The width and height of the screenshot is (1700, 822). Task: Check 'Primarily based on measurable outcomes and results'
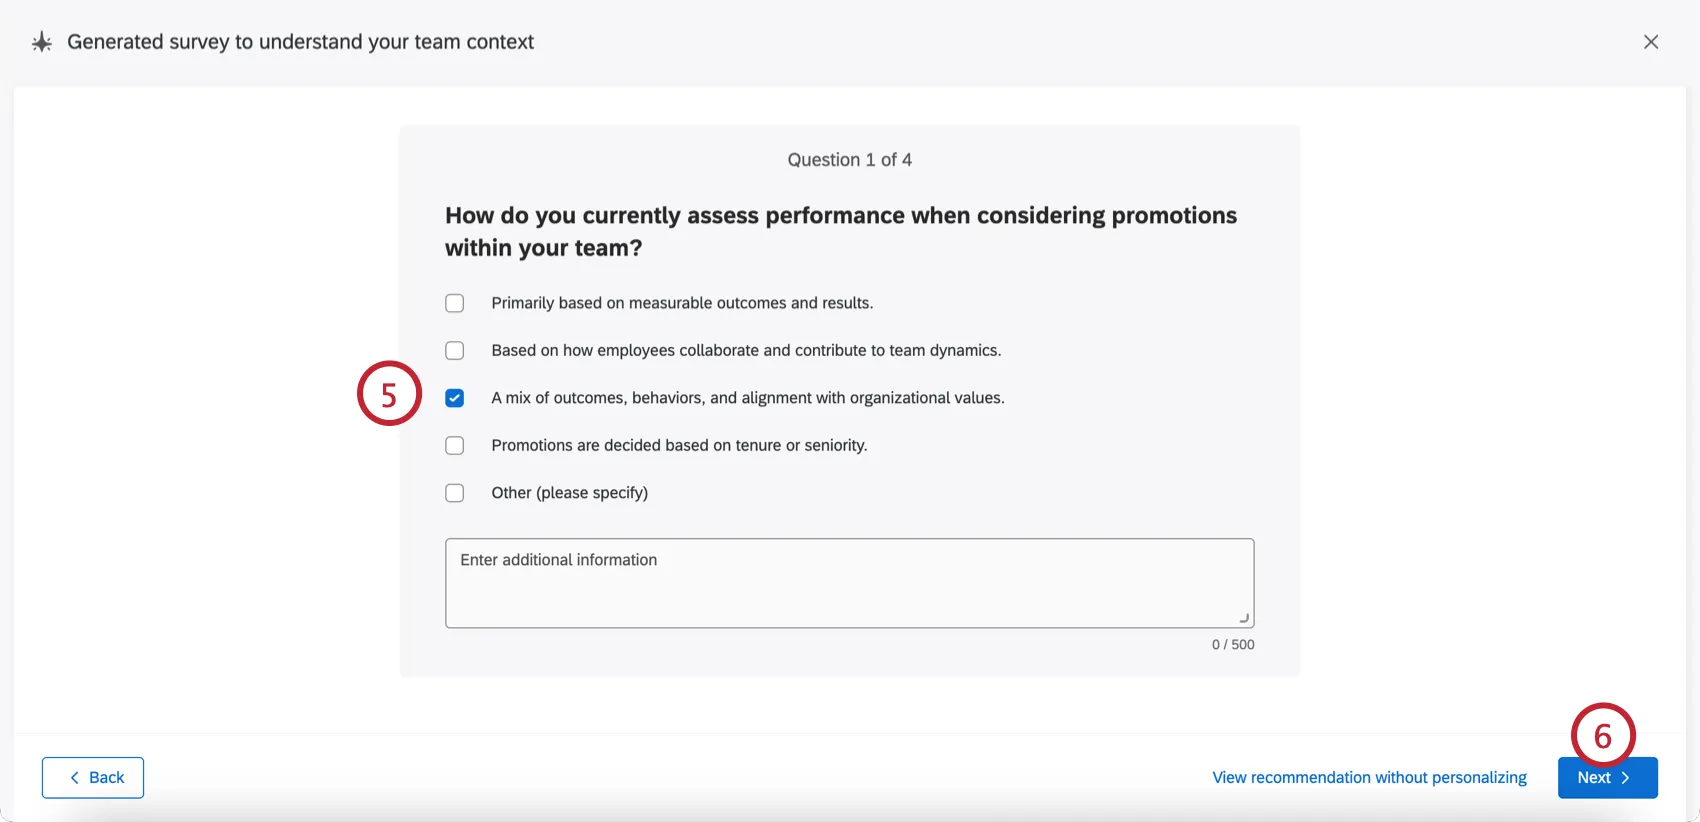pos(454,302)
